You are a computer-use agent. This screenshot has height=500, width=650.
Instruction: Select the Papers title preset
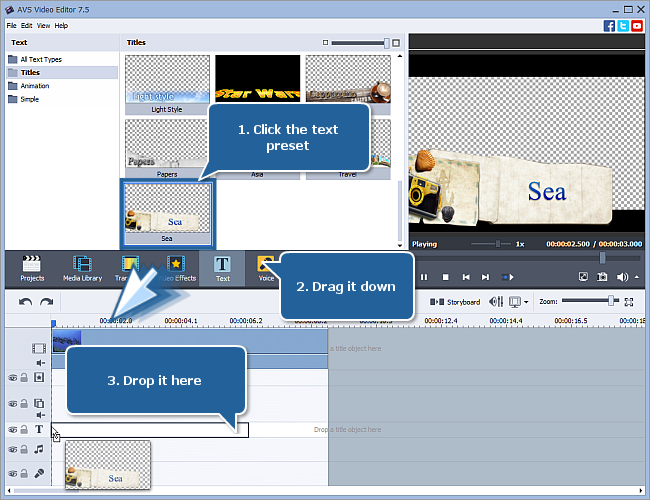click(x=166, y=149)
